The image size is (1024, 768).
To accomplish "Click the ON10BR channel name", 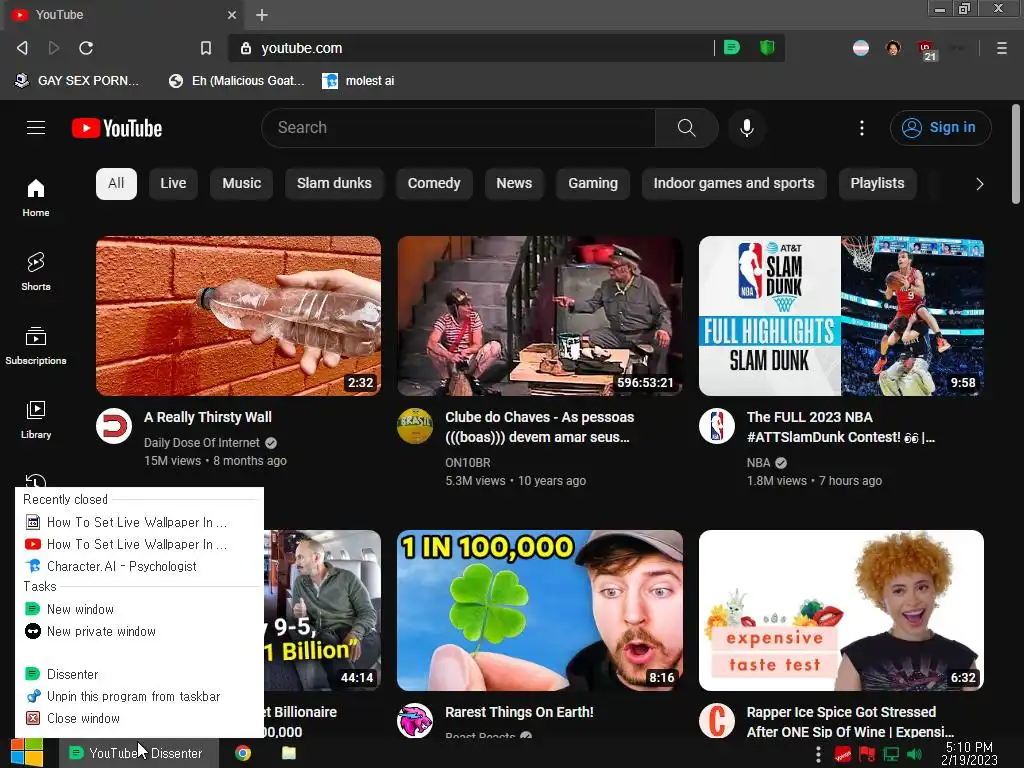I will [x=468, y=462].
